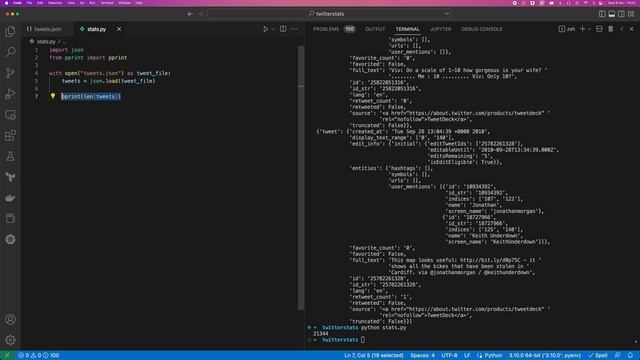Viewport: 640px width, 360px height.
Task: Click the Accounts icon in activity bar
Action: tap(10, 319)
